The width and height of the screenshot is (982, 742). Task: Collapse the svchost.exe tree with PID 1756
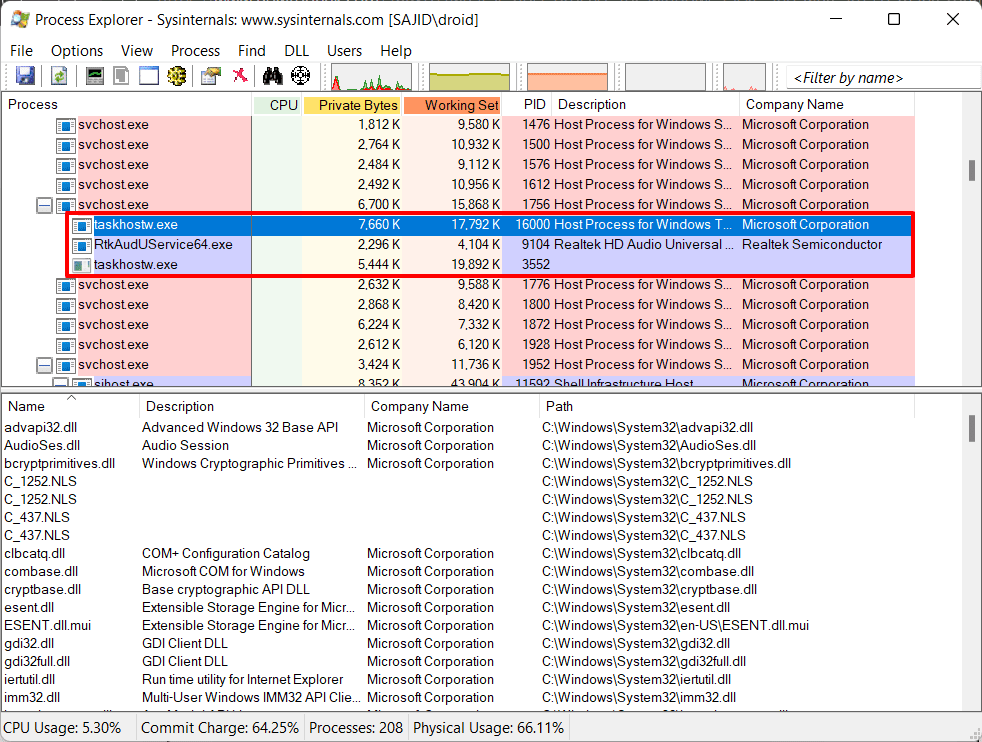(44, 205)
